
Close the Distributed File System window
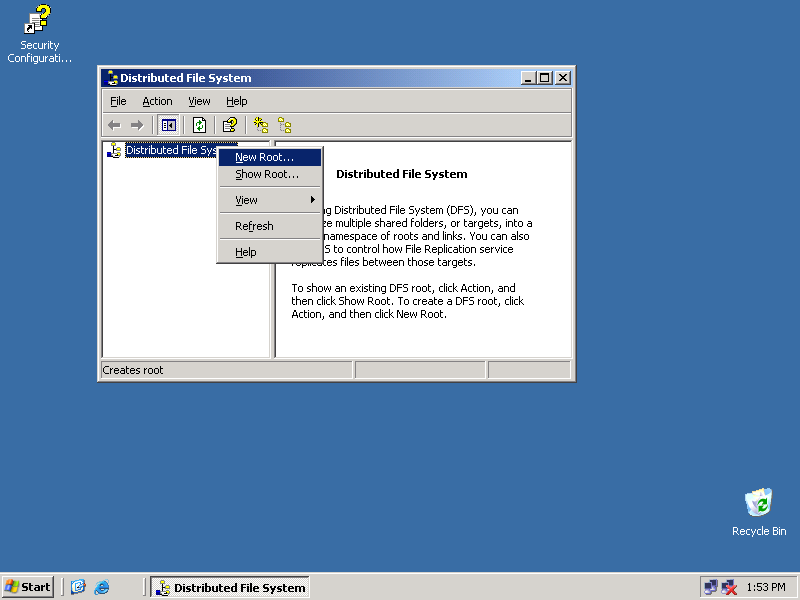(563, 78)
